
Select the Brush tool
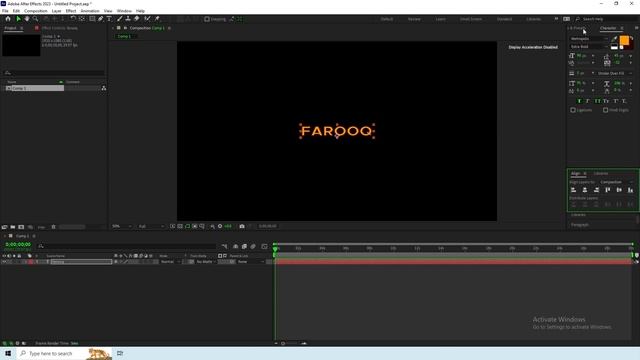tap(120, 19)
